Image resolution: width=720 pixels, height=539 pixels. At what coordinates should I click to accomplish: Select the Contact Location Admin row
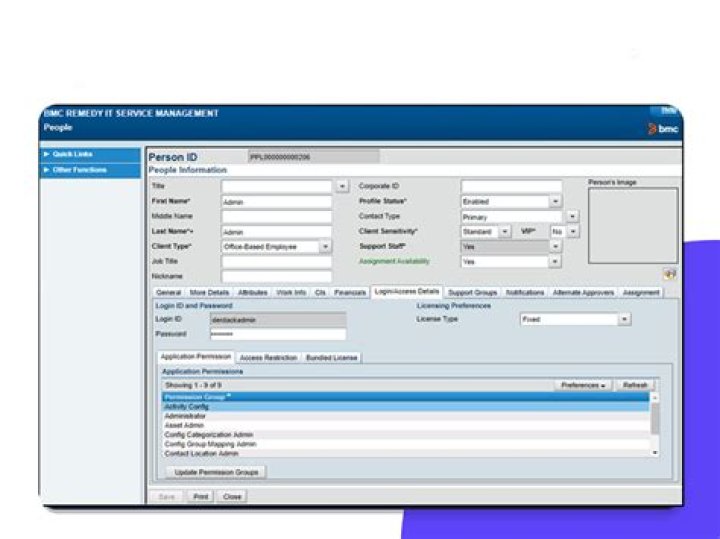coord(406,453)
